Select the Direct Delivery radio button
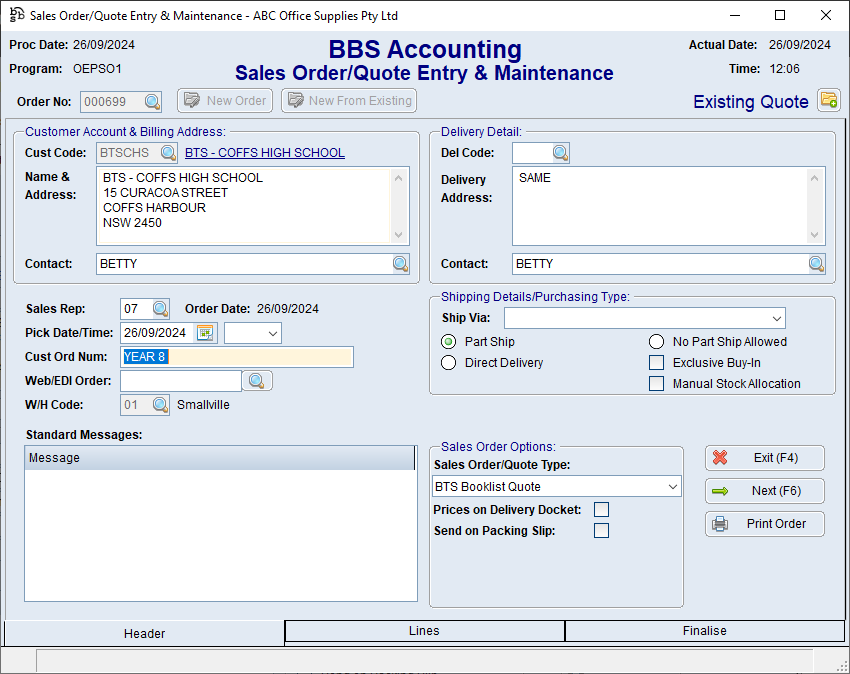The width and height of the screenshot is (850, 674). coord(449,363)
